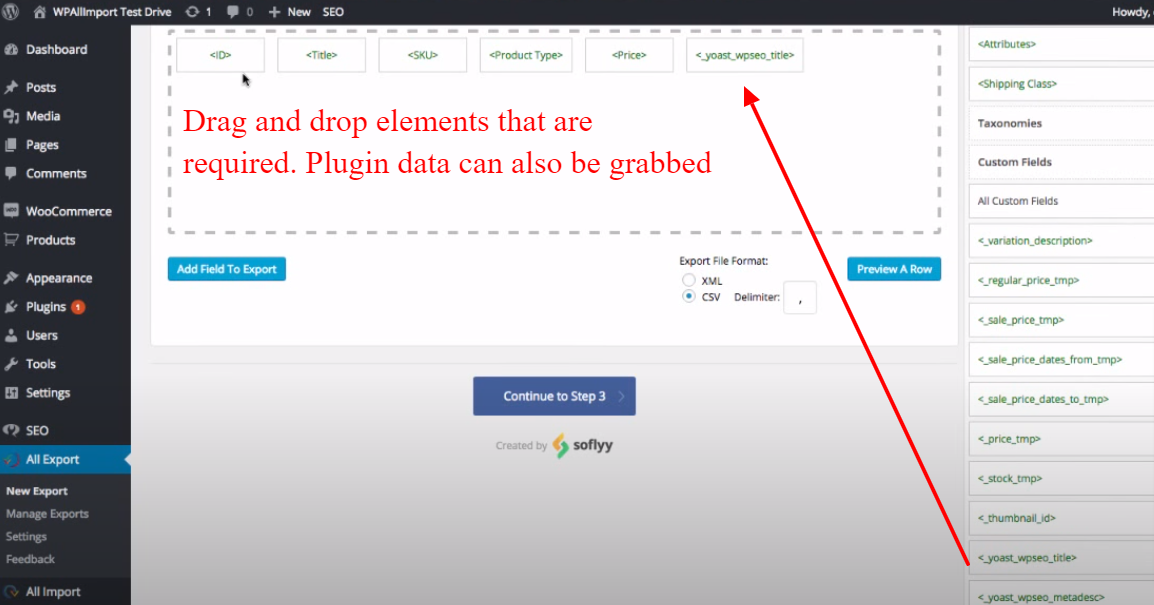This screenshot has height=605, width=1154.
Task: Click <_sale_price_tmp> element
Action: [1061, 320]
